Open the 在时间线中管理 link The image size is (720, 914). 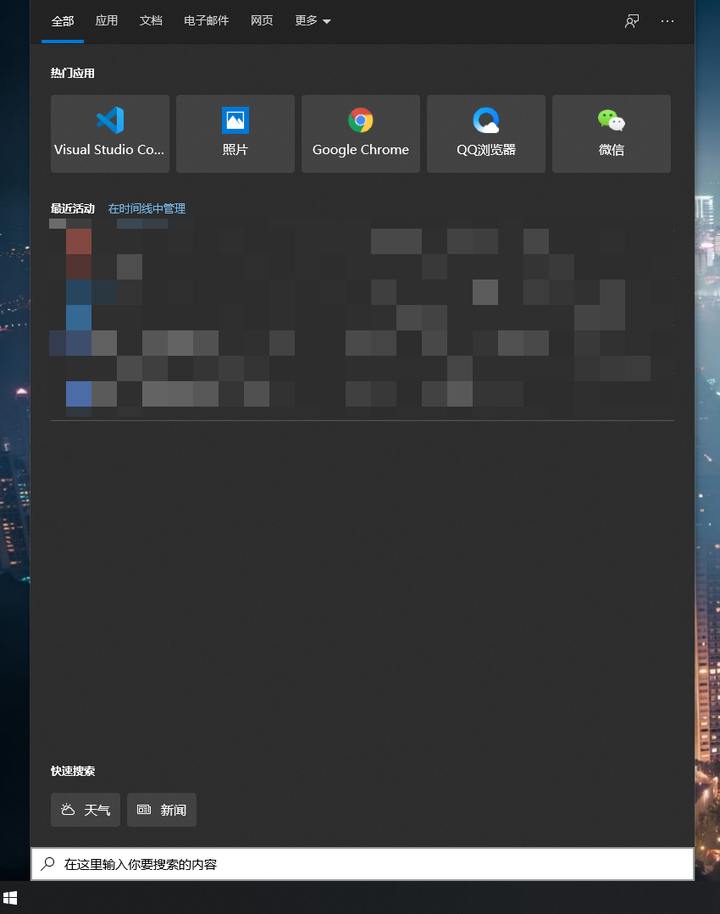point(147,208)
